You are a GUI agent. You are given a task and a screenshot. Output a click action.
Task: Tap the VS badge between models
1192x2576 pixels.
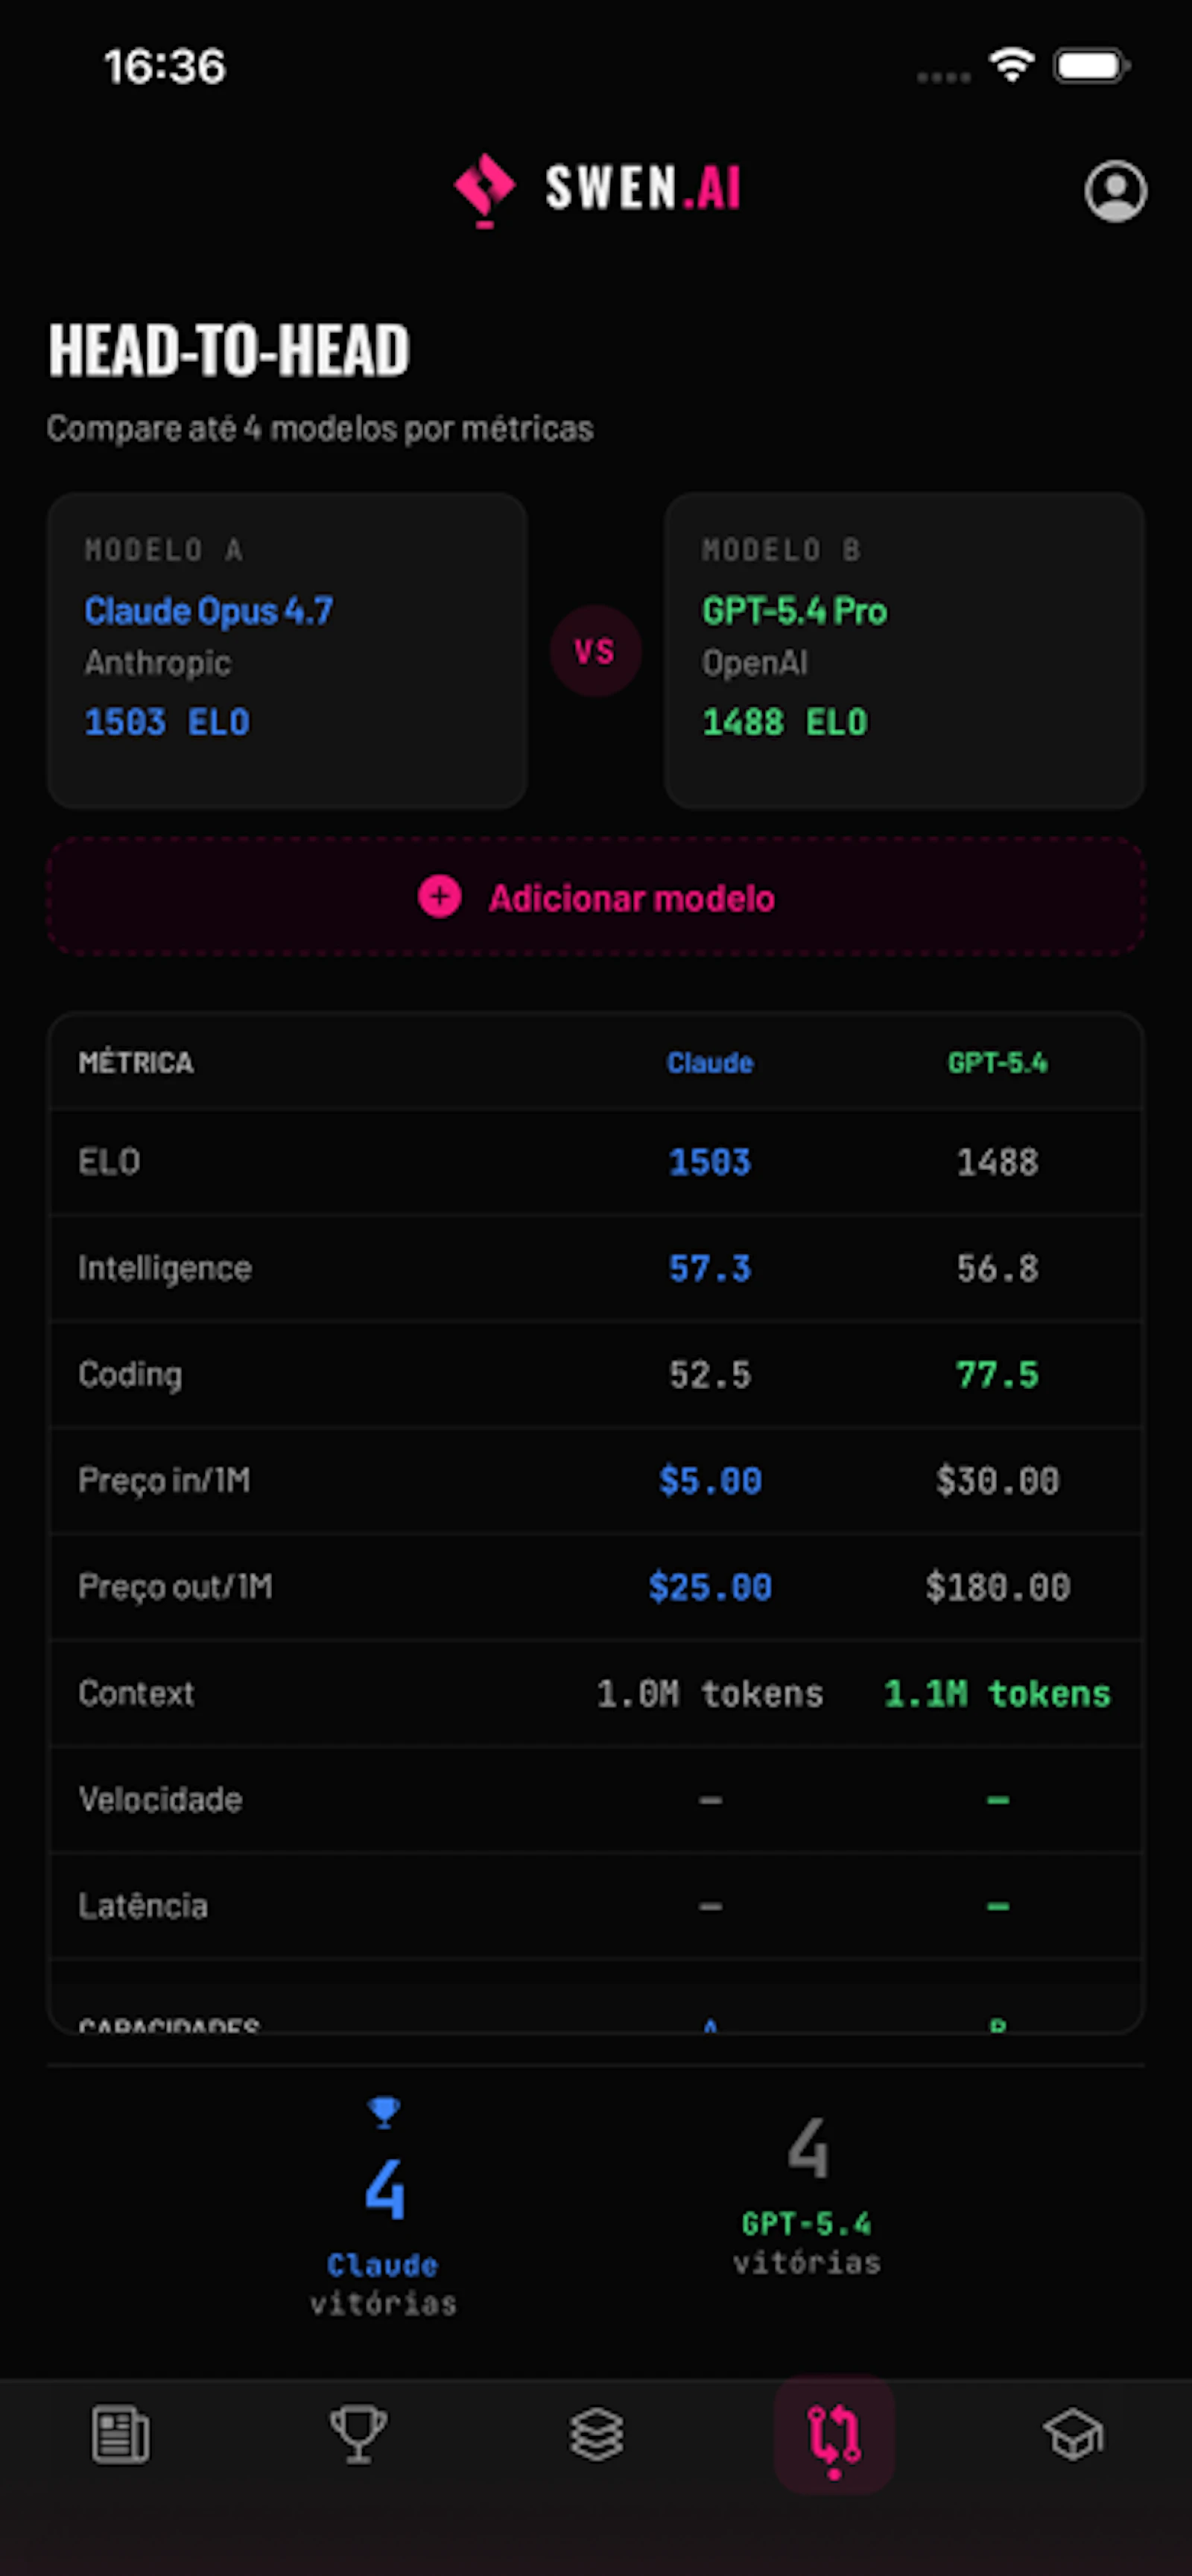(595, 651)
